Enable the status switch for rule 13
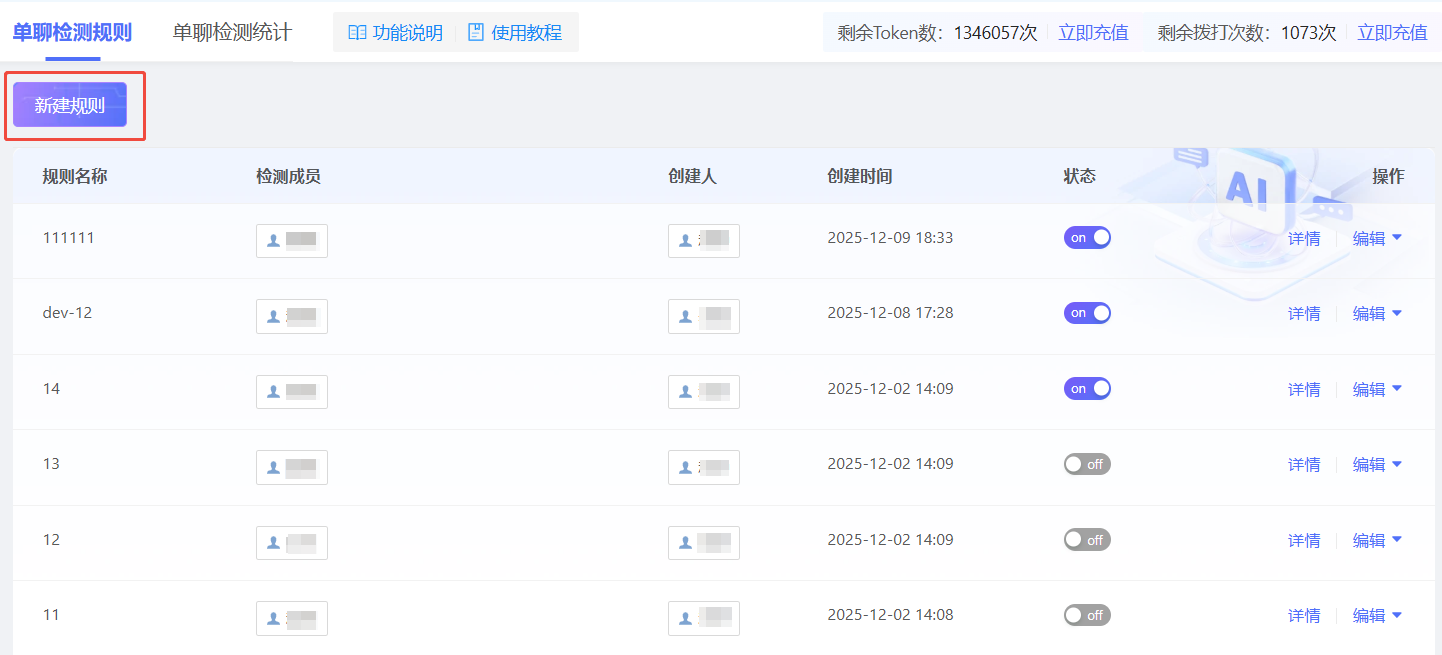Screen dimensions: 1442x655 (1087, 464)
